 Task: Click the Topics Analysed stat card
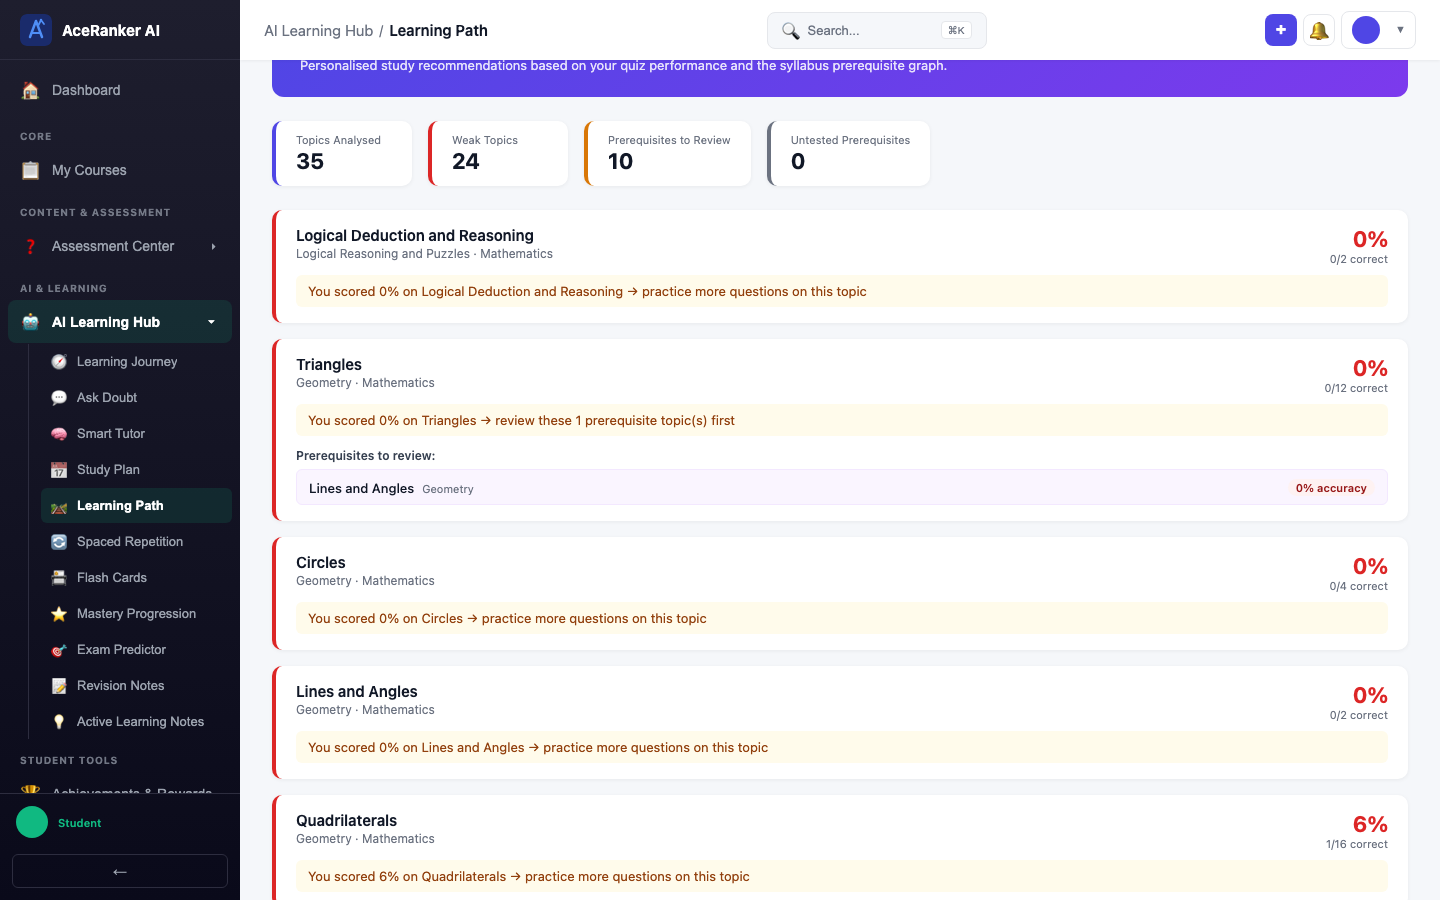tap(342, 153)
